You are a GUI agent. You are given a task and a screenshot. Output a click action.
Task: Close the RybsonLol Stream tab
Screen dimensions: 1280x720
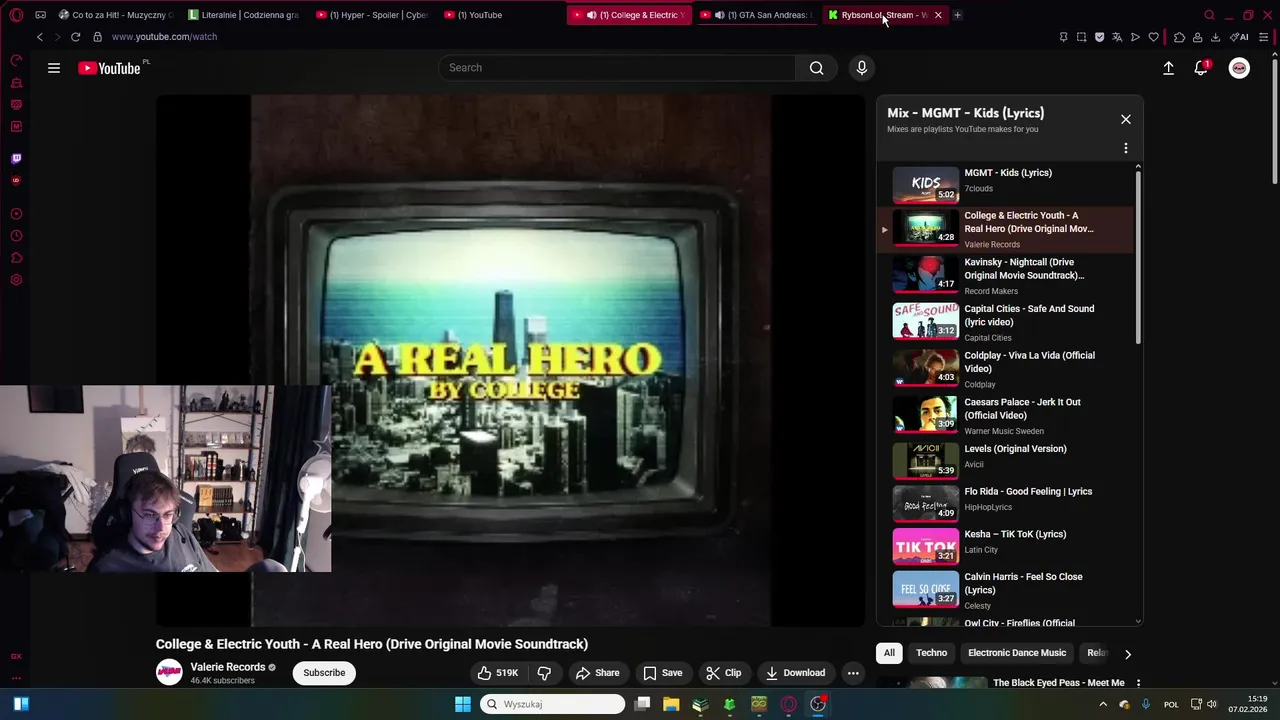[x=938, y=15]
